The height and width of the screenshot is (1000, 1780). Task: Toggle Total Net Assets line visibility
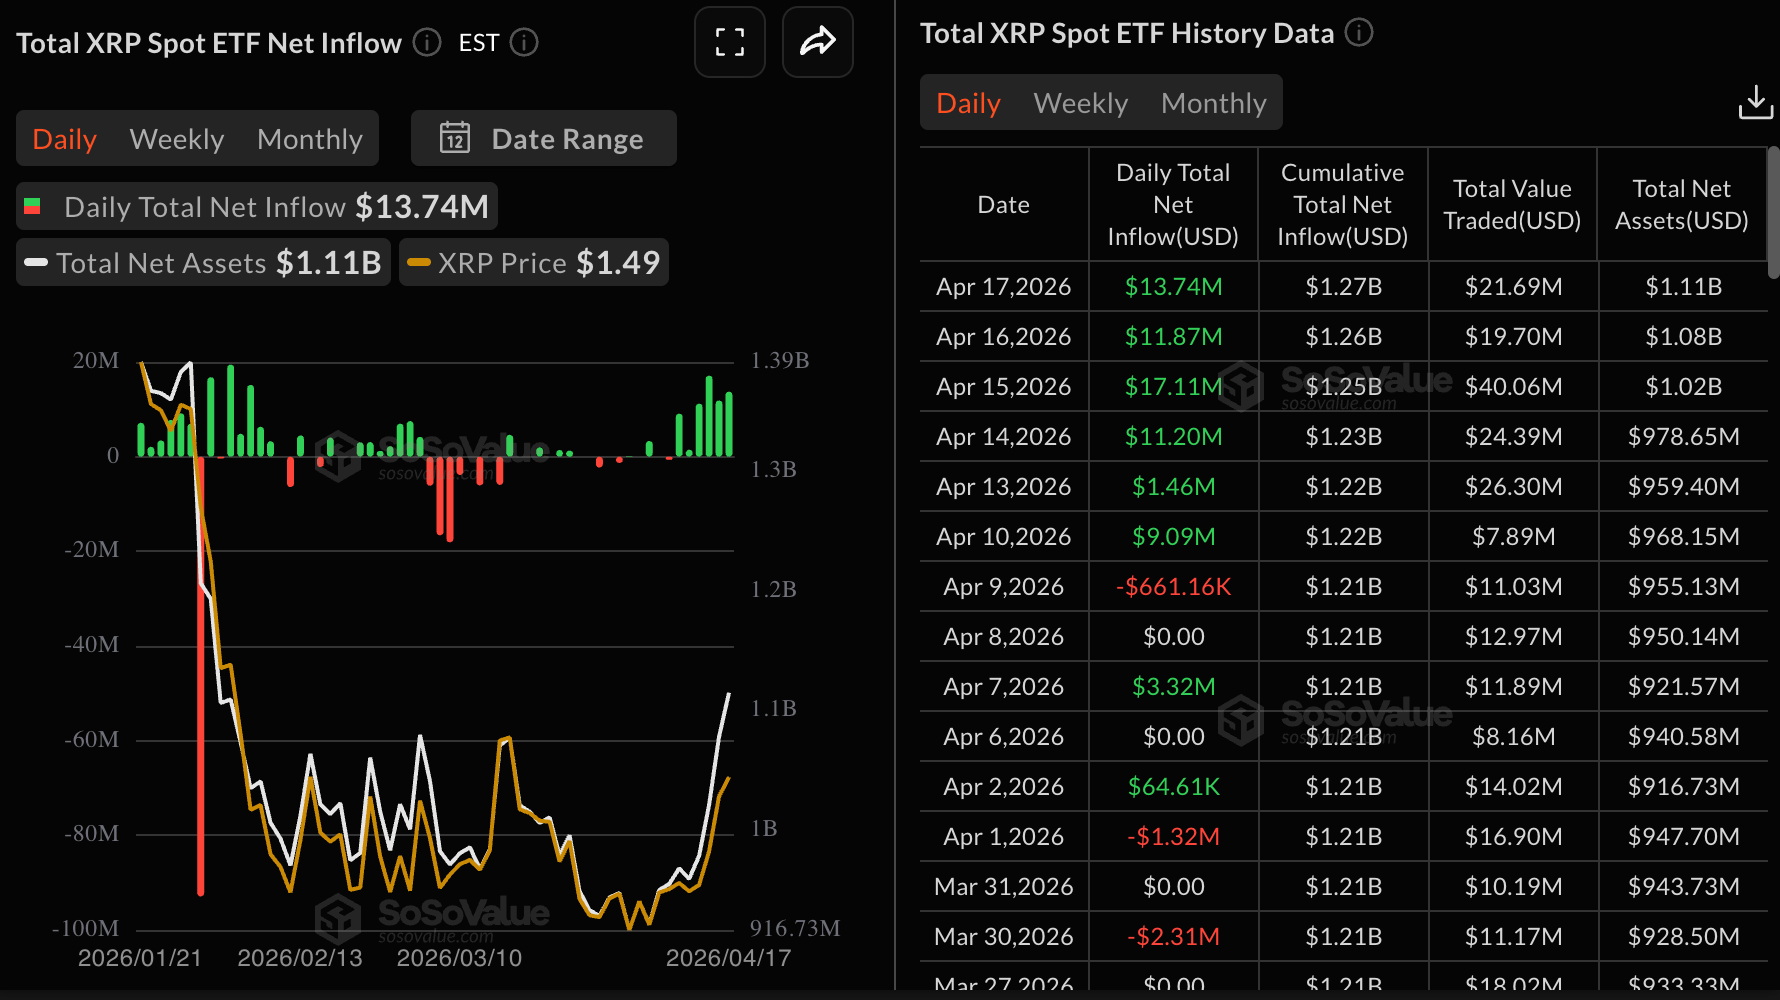[203, 263]
